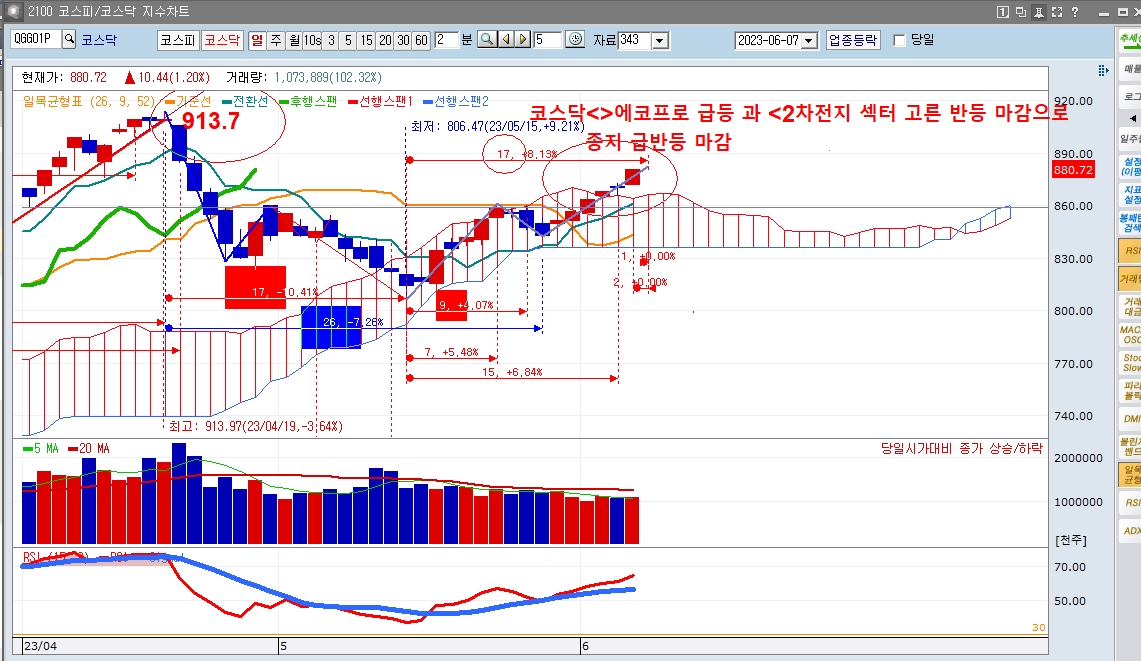Click the 봉패턴 검색 sidebar button
Viewport: 1141px width, 661px height.
(x=1130, y=223)
